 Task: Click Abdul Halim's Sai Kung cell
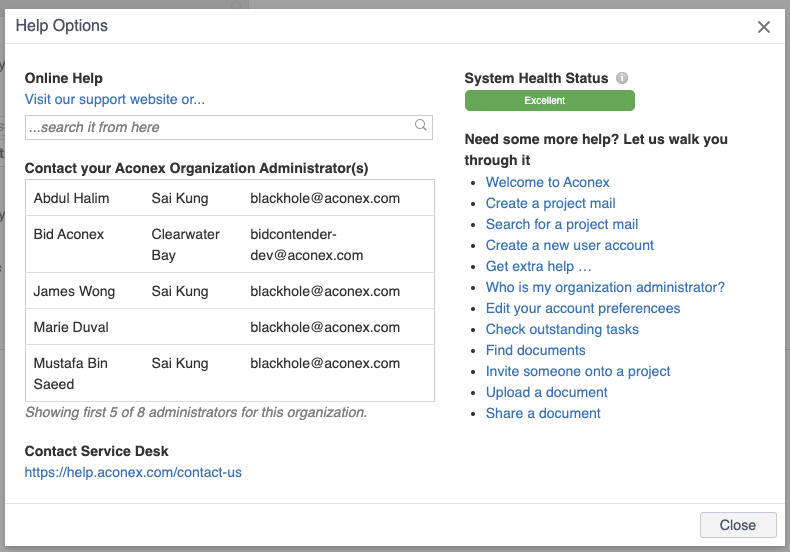pos(180,198)
